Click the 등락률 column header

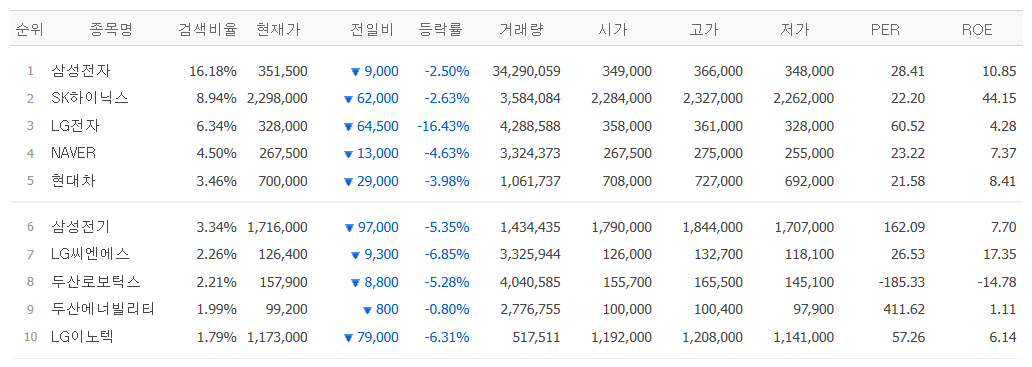pos(440,30)
